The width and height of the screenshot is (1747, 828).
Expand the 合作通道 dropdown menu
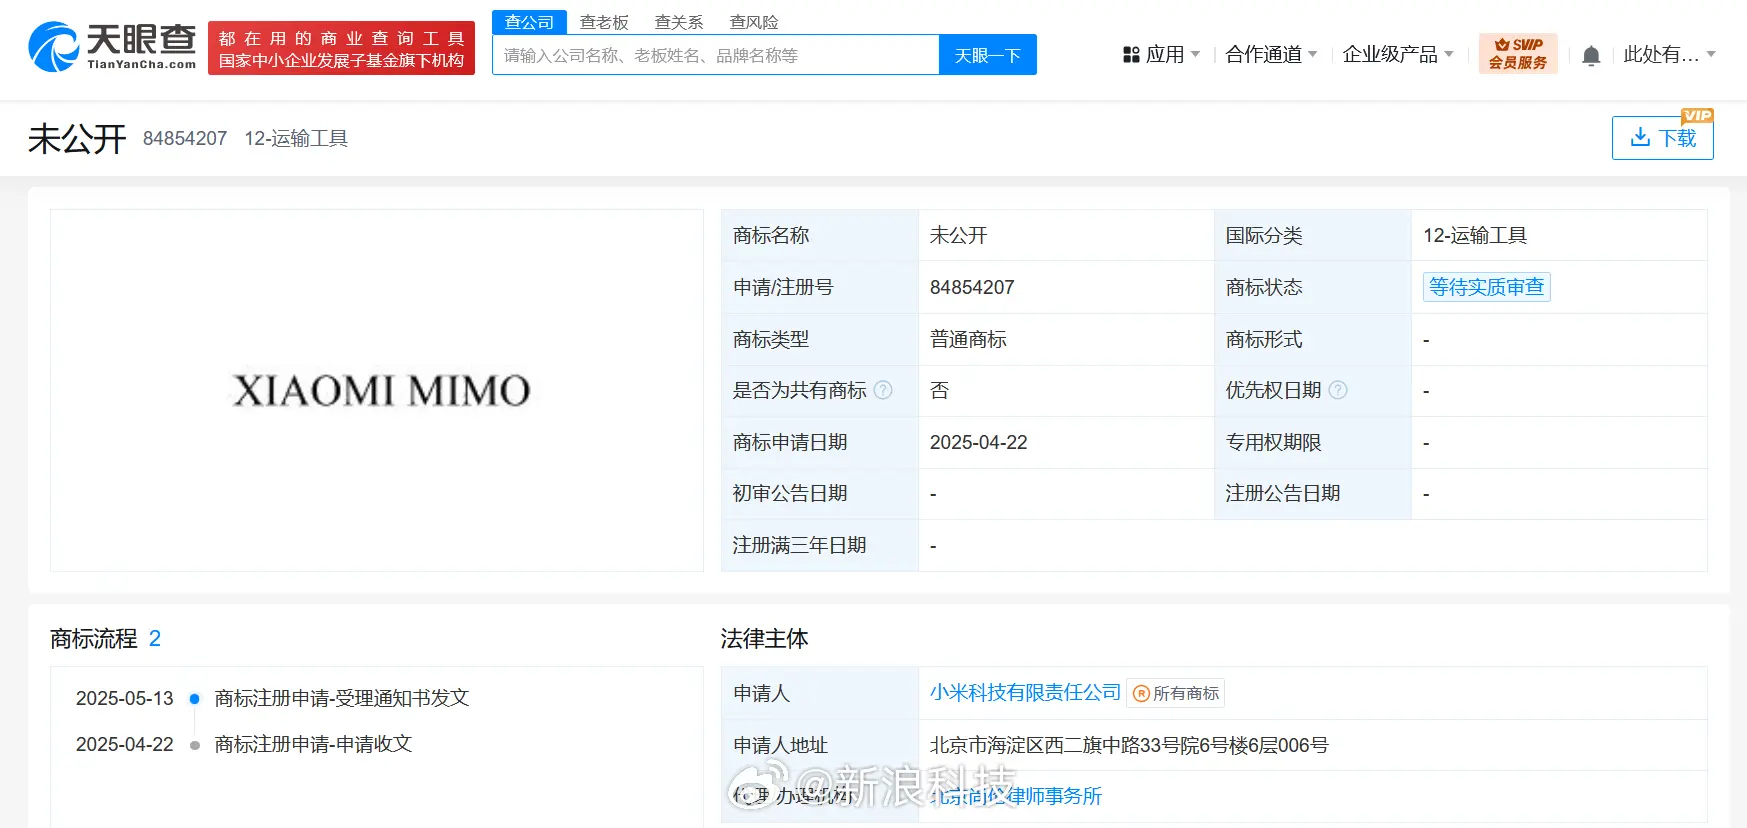tap(1271, 55)
